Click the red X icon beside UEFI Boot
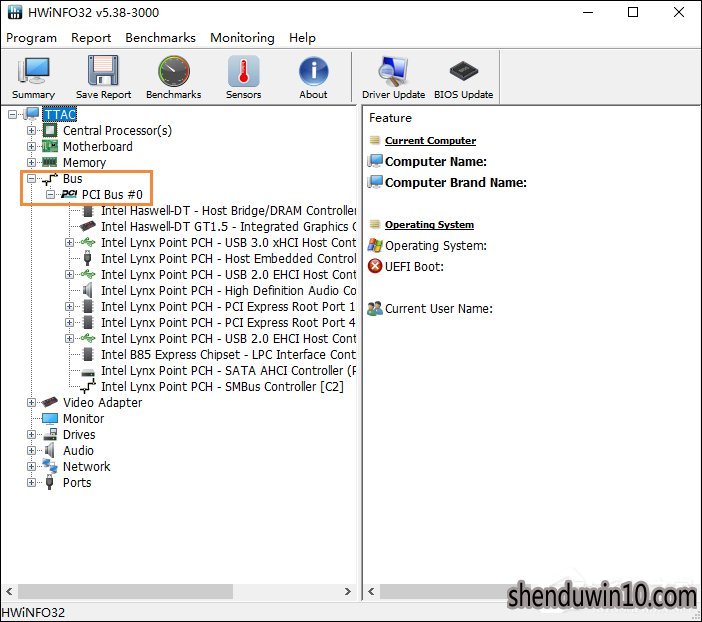The width and height of the screenshot is (702, 622). [x=375, y=266]
